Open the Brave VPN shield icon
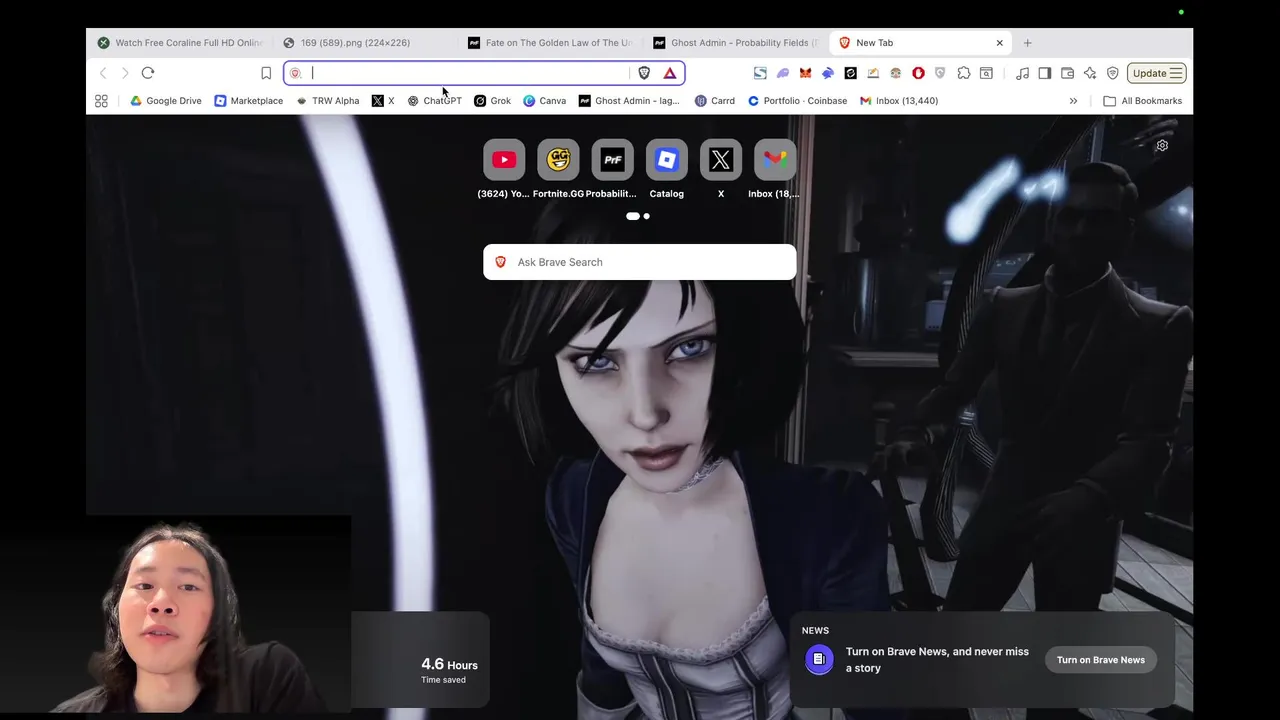 tap(1112, 73)
